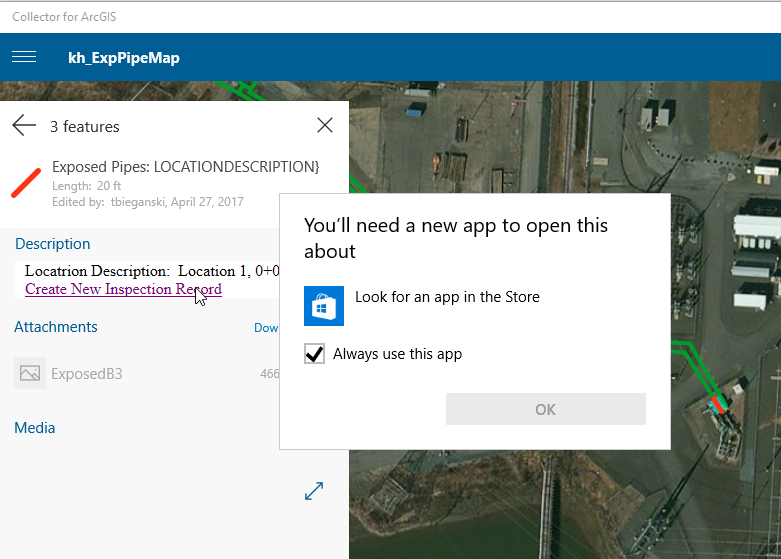Open the hamburger menu

click(24, 57)
